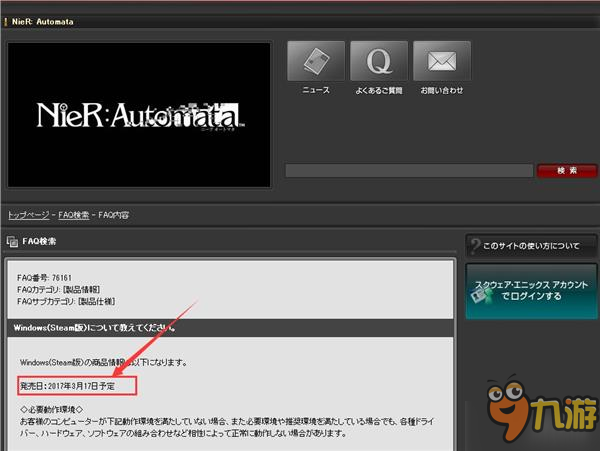Viewport: 600px width, 451px height.
Task: Select the お問い合わせ menu label
Action: 441,90
